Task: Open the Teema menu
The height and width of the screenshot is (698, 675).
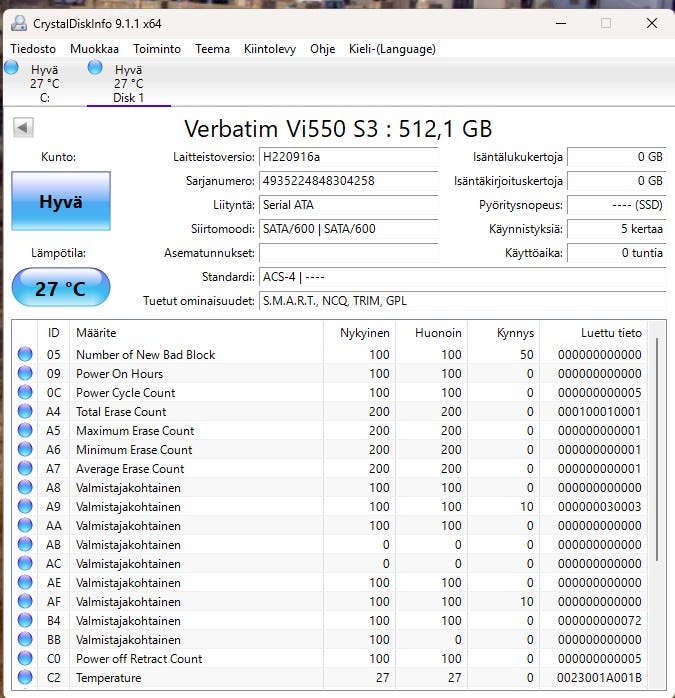Action: (x=212, y=49)
